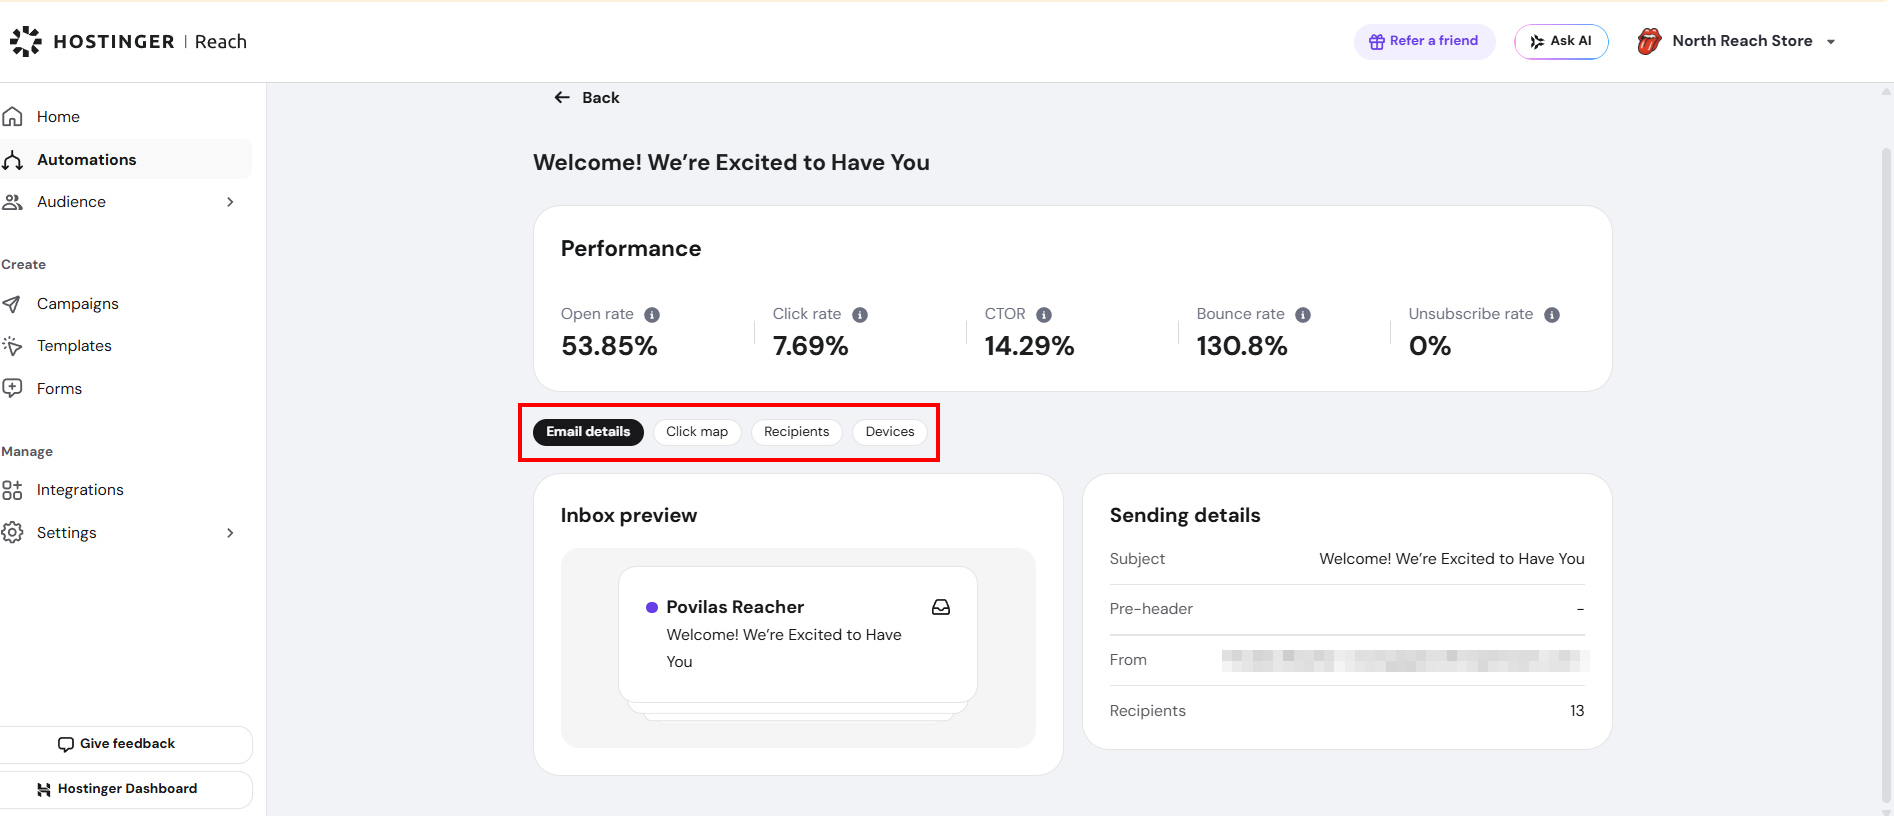The width and height of the screenshot is (1894, 816).
Task: Click the recipients count 13
Action: pos(1577,711)
